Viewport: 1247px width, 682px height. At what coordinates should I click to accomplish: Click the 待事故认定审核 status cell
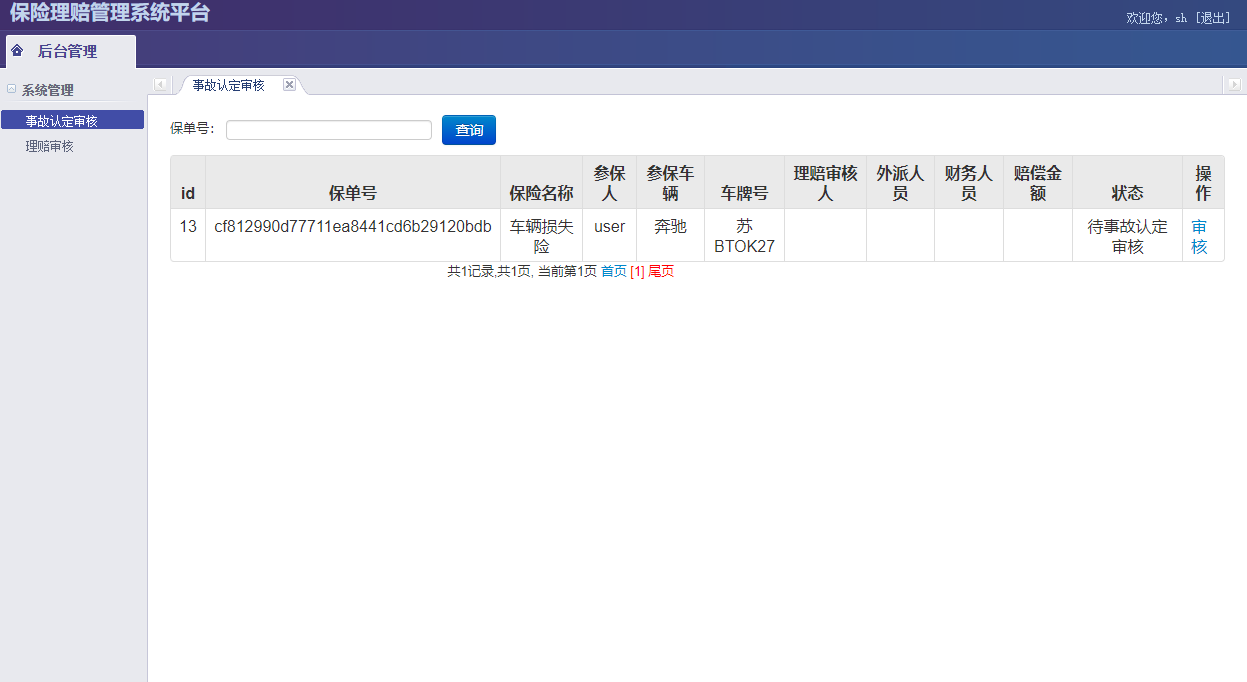point(1127,236)
